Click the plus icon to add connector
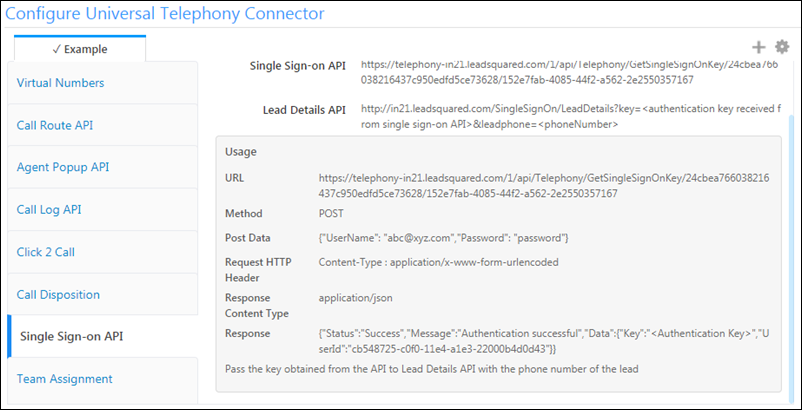 [x=759, y=47]
